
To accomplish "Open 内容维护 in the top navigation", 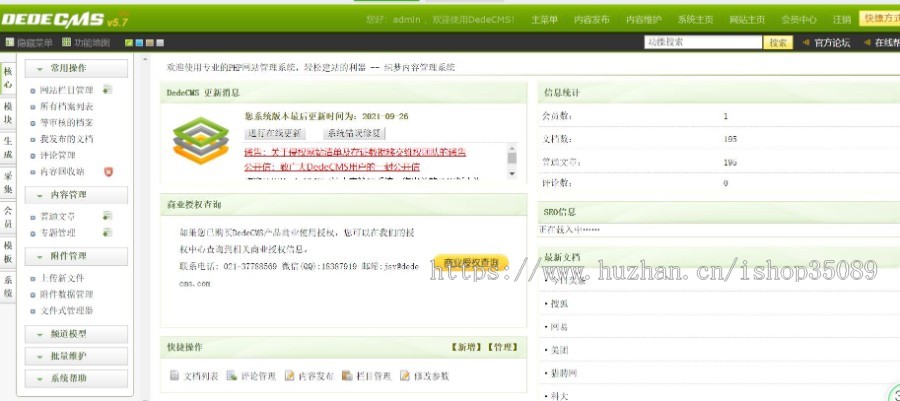I will point(643,20).
